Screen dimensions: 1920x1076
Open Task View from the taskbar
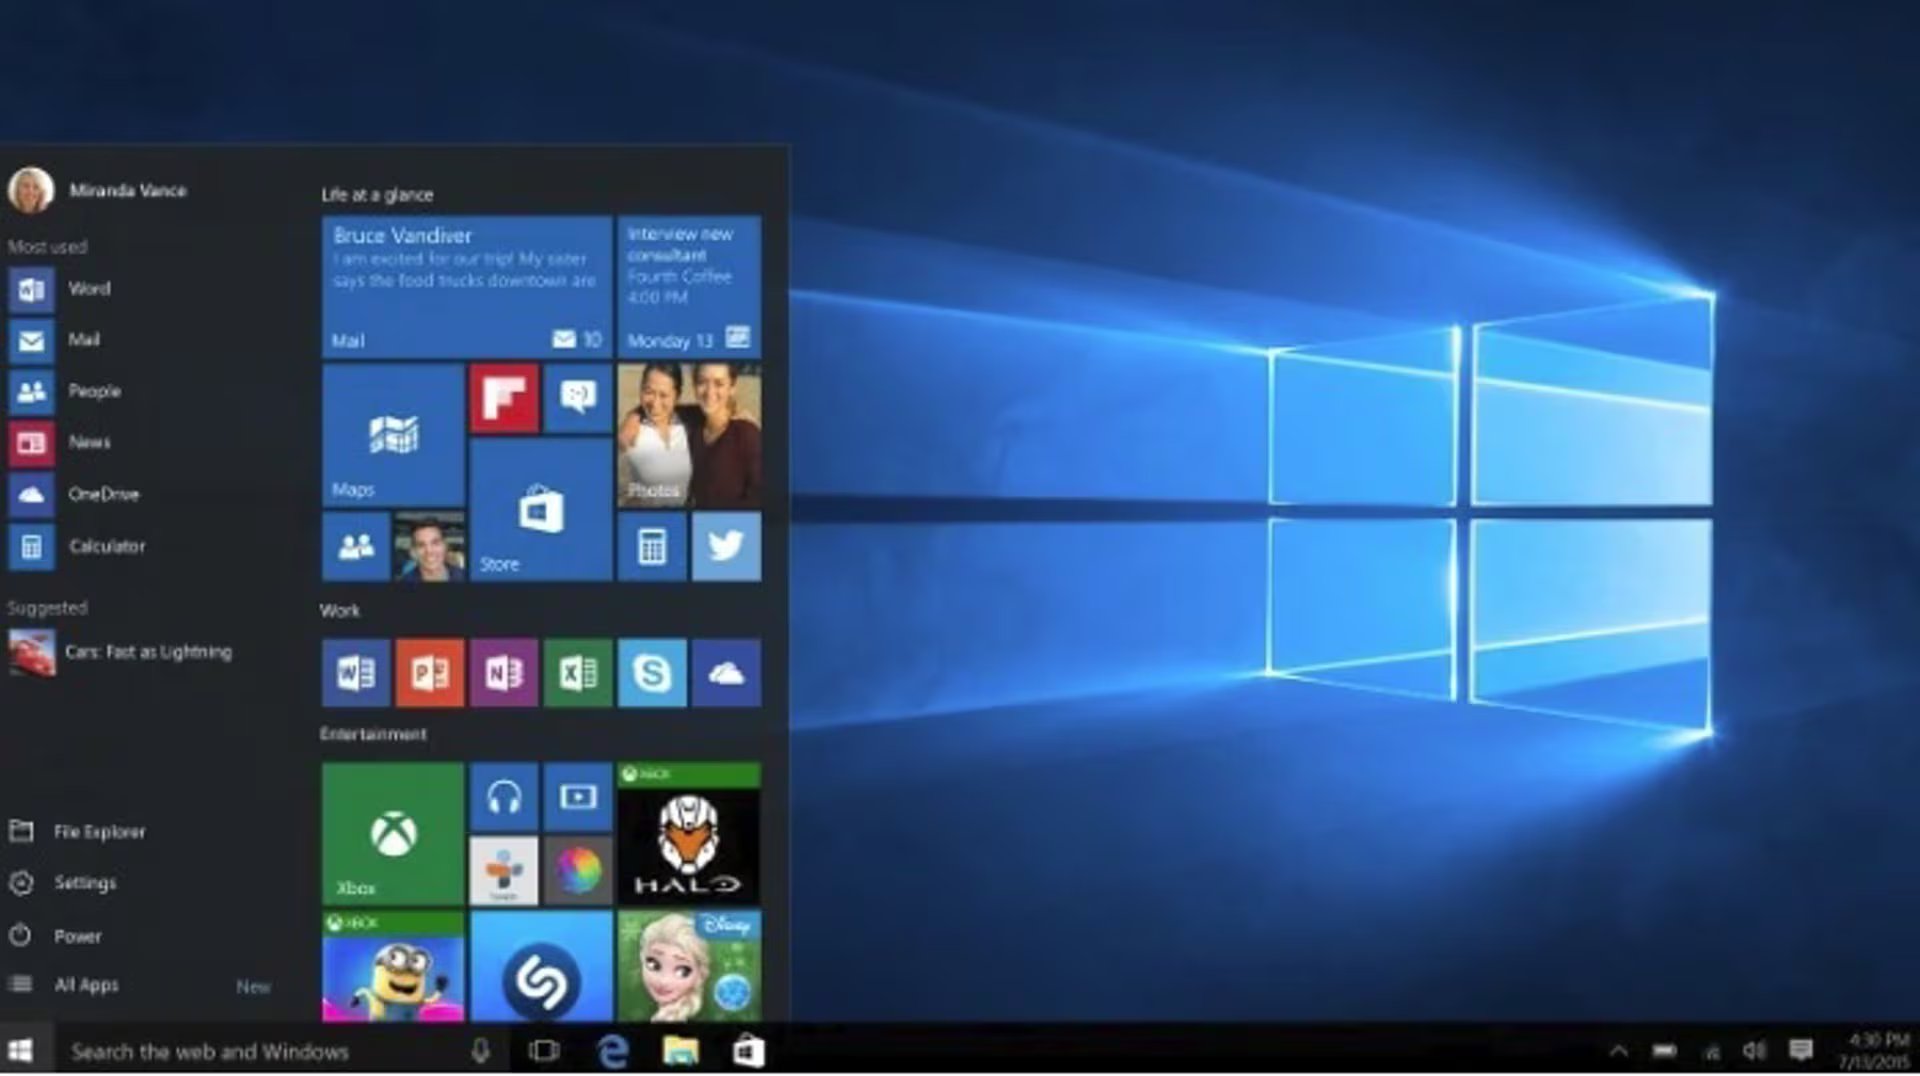545,1051
